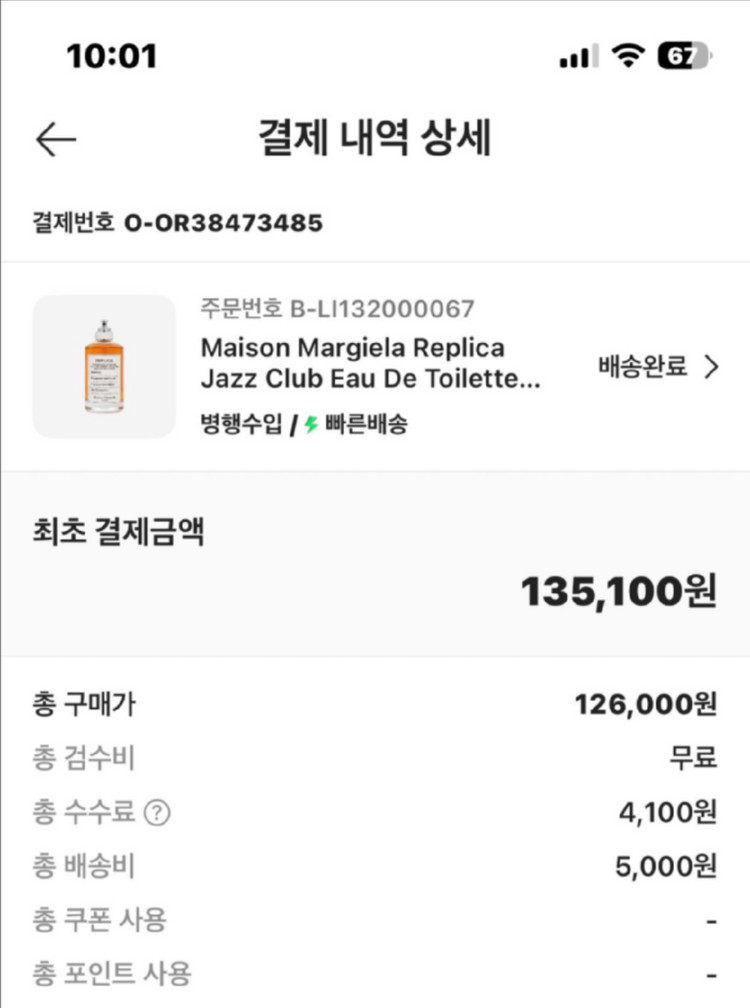Click the 총 구매가 126,000원 row
This screenshot has height=1008, width=750.
tap(375, 705)
